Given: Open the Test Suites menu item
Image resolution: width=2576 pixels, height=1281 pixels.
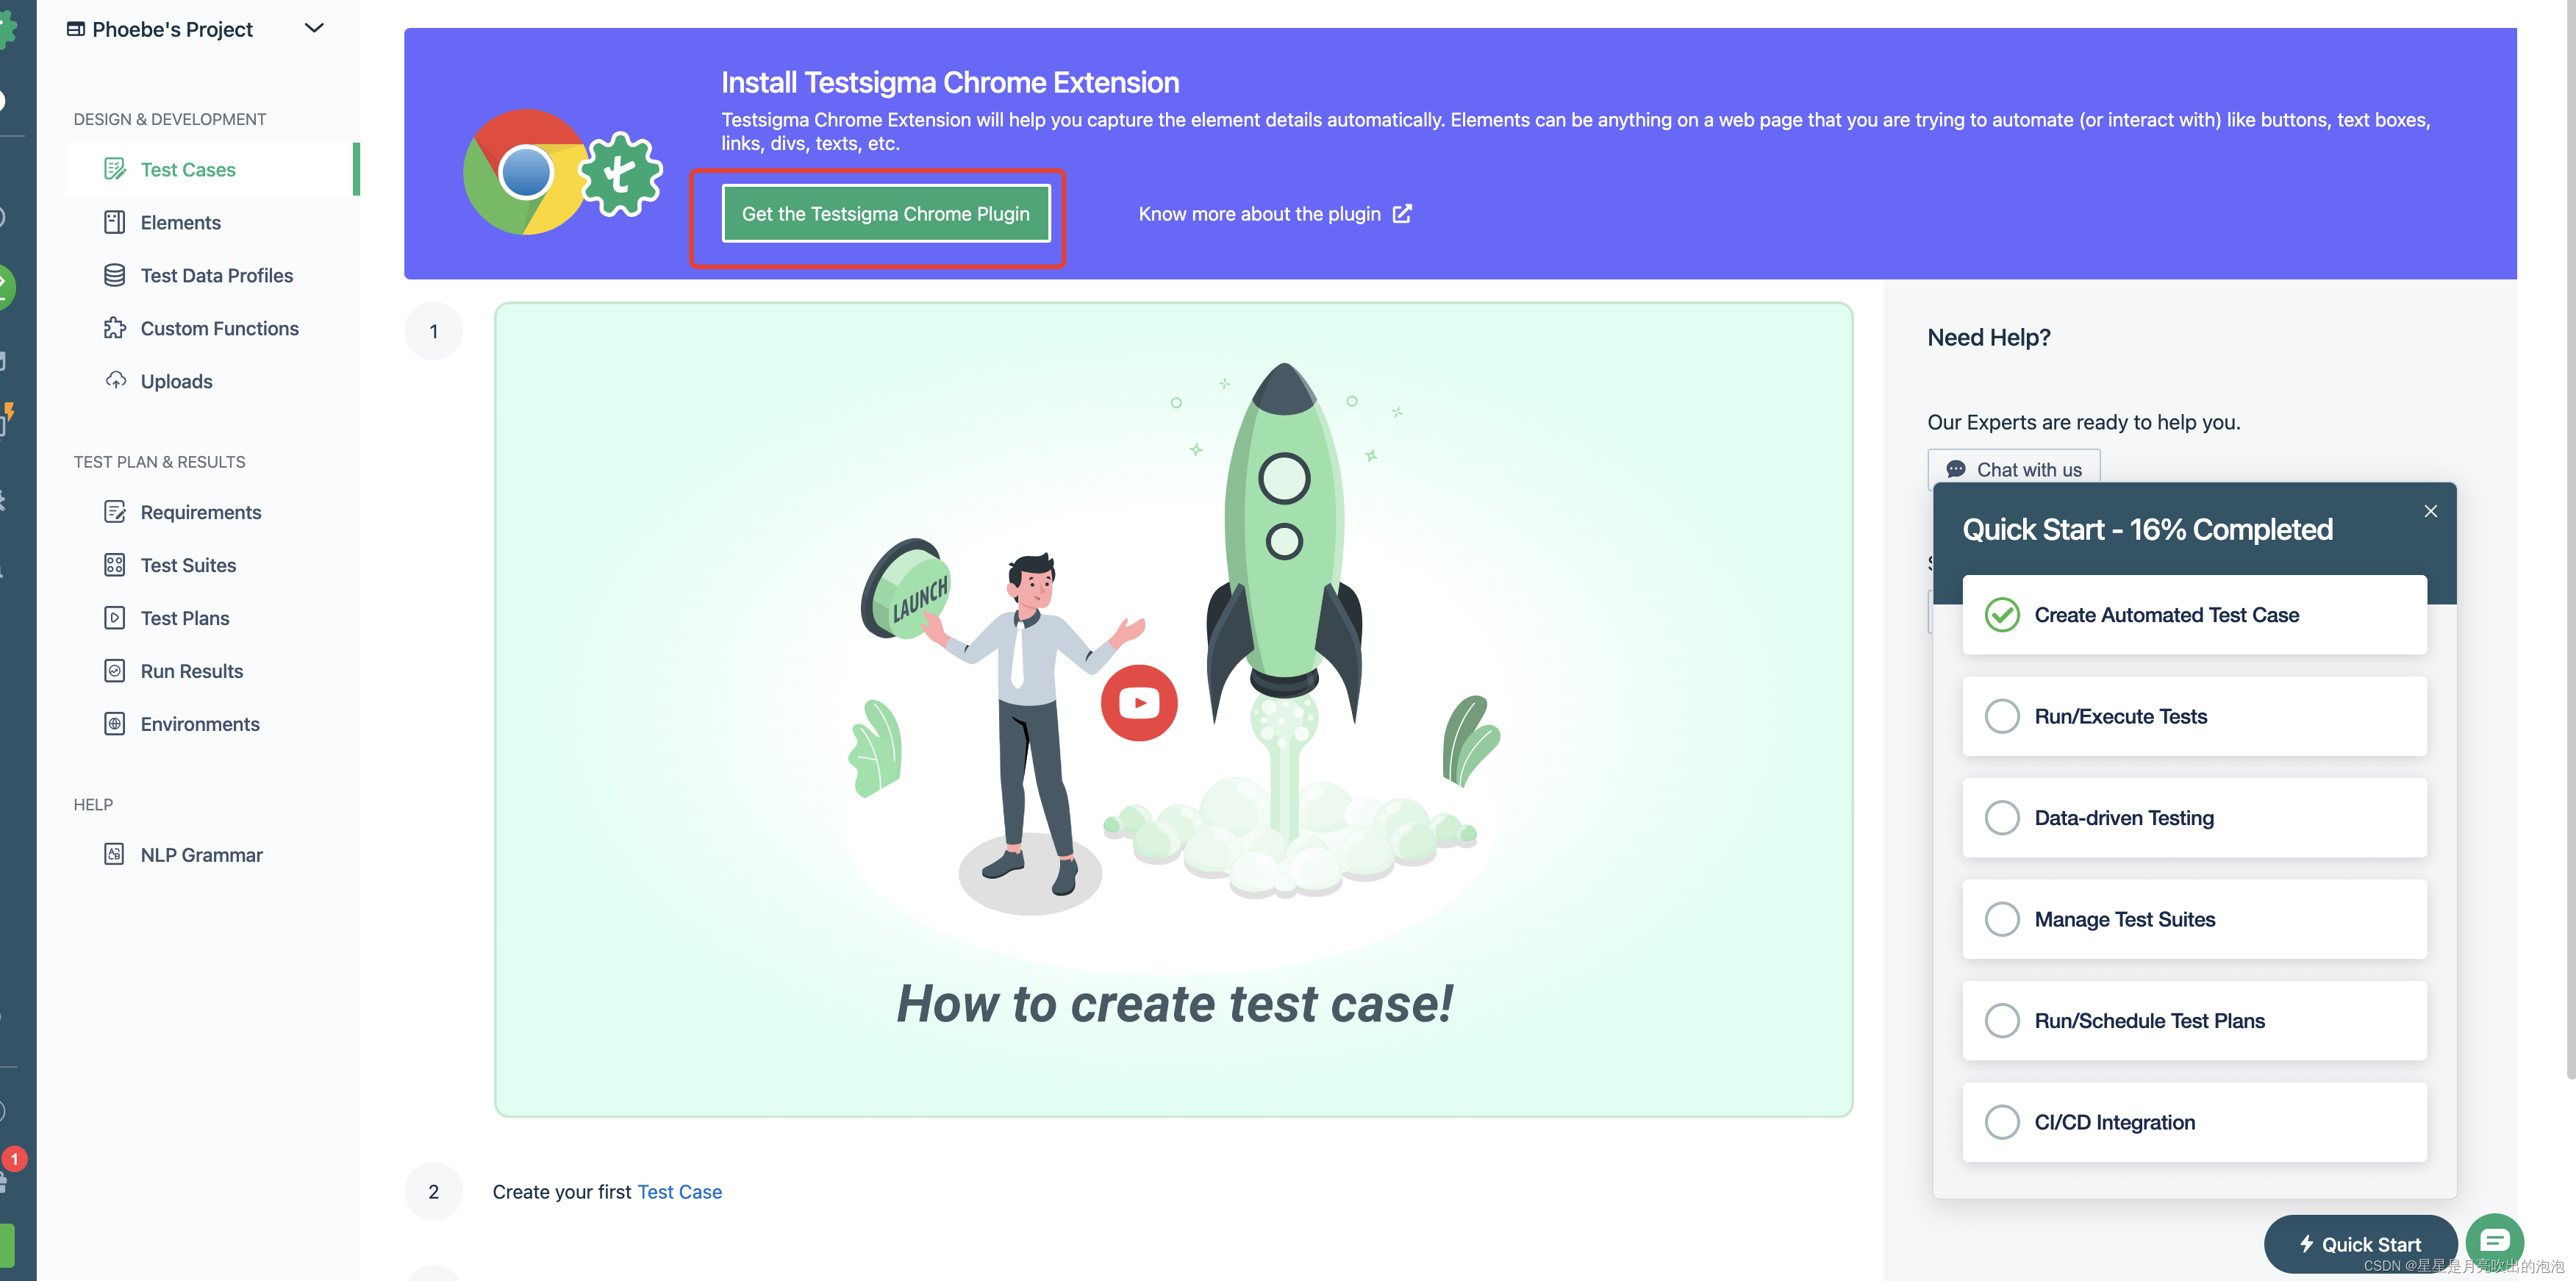Looking at the screenshot, I should click(x=188, y=565).
